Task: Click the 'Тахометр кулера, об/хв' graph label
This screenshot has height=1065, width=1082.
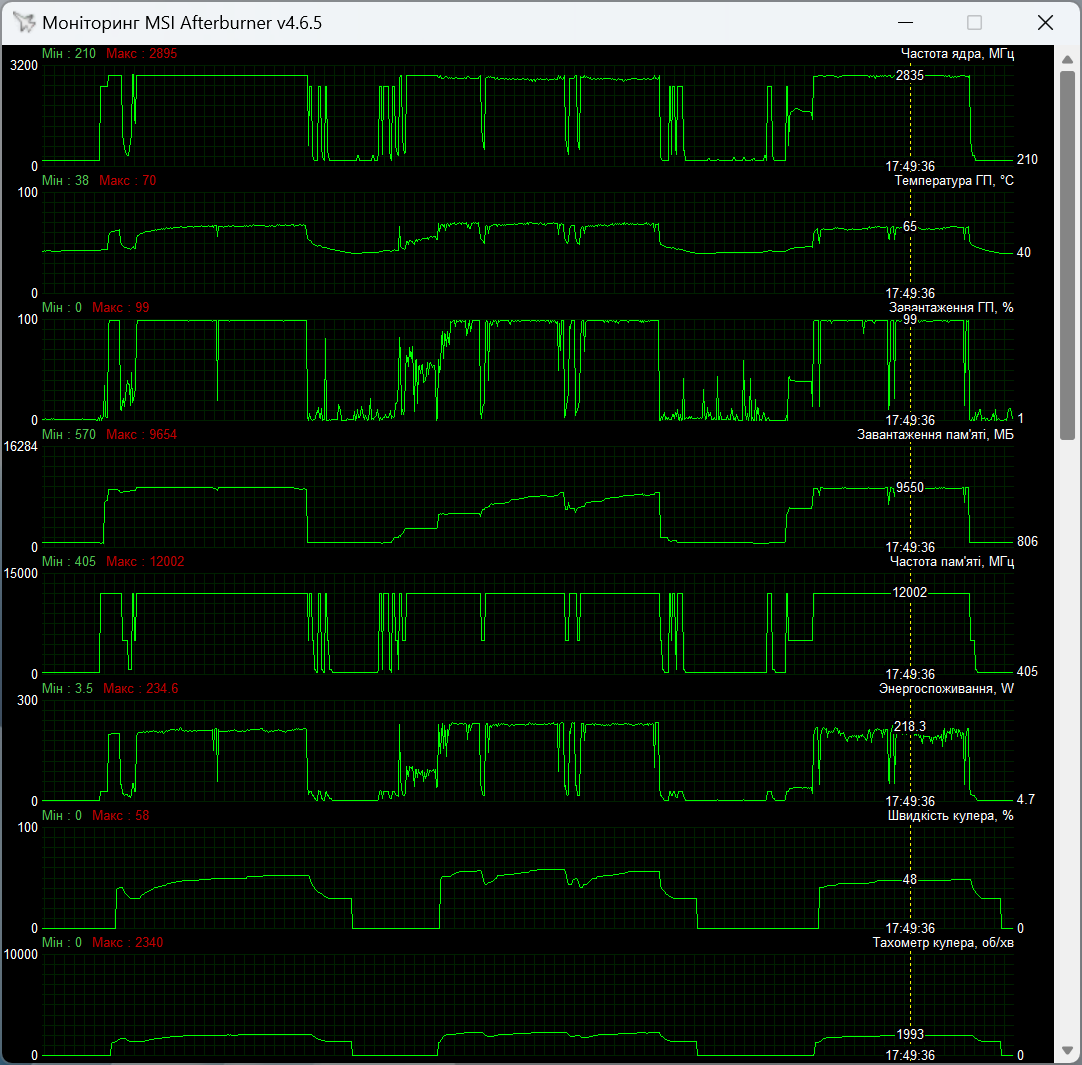Action: 943,942
